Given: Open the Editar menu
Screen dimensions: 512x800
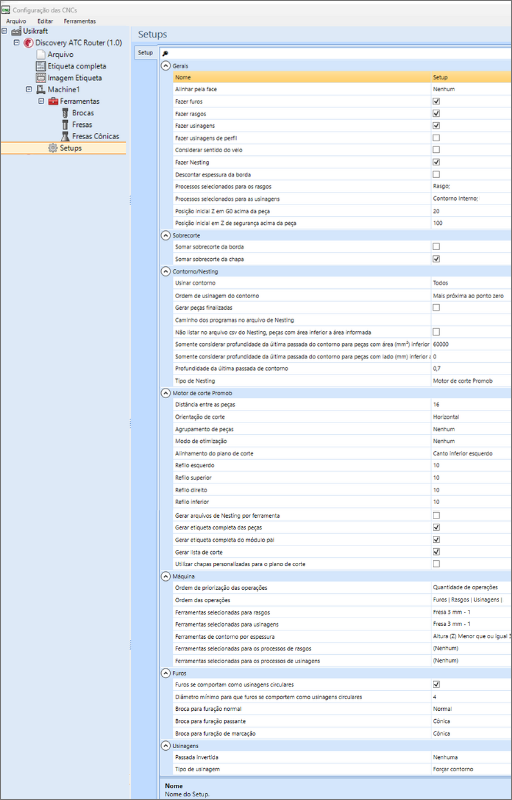Looking at the screenshot, I should 45,21.
